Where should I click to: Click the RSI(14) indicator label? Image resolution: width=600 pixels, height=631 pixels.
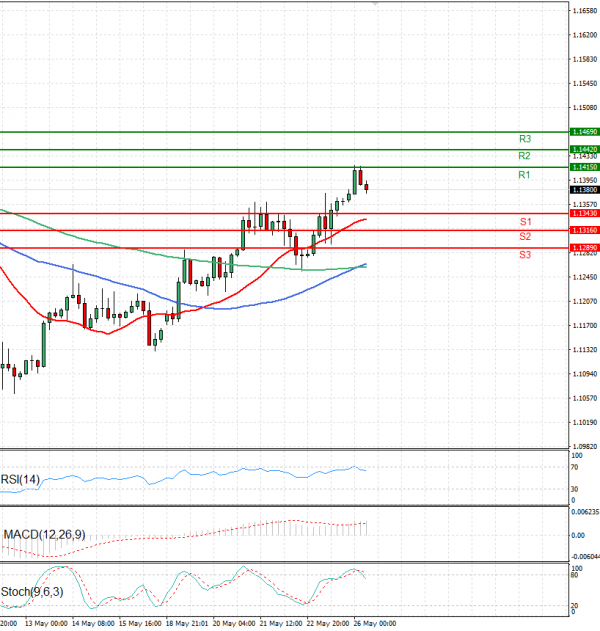pyautogui.click(x=21, y=480)
